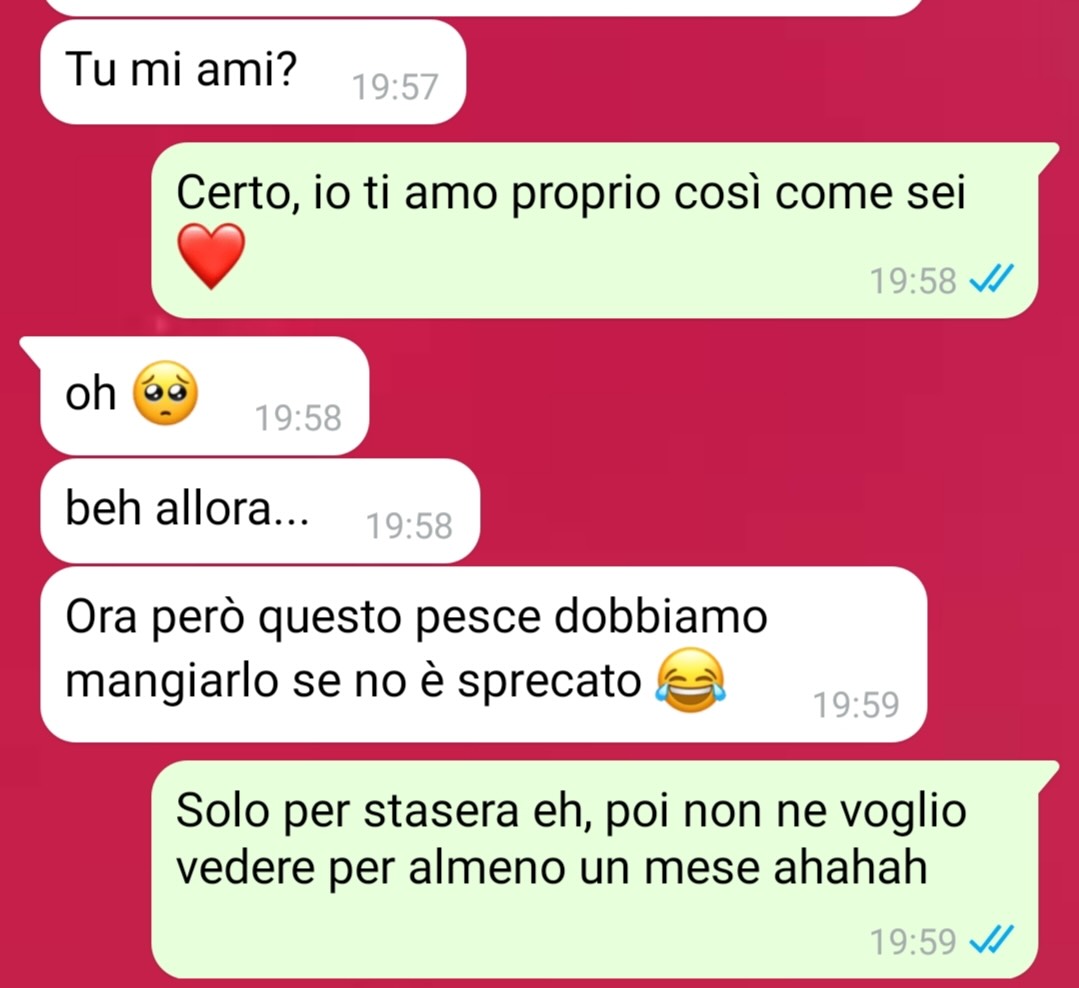Tap the 19:59 timestamp on fish message

[856, 705]
